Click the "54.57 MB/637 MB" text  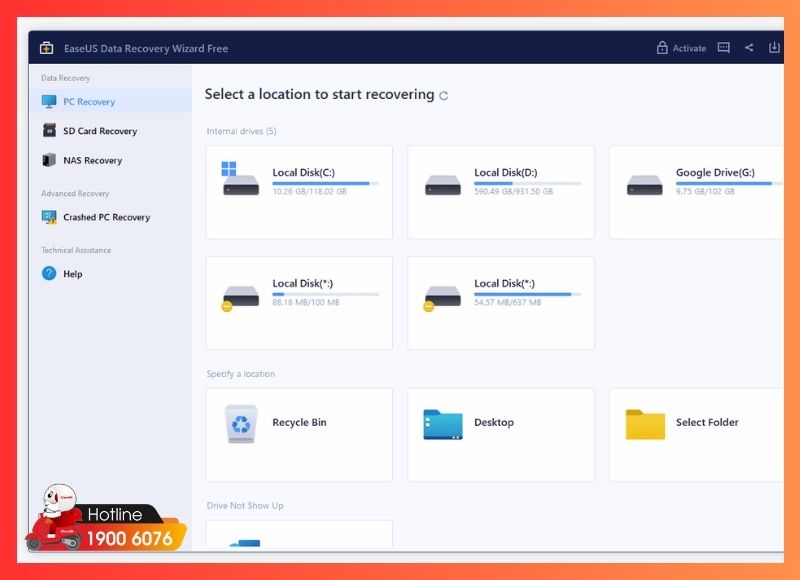508,302
